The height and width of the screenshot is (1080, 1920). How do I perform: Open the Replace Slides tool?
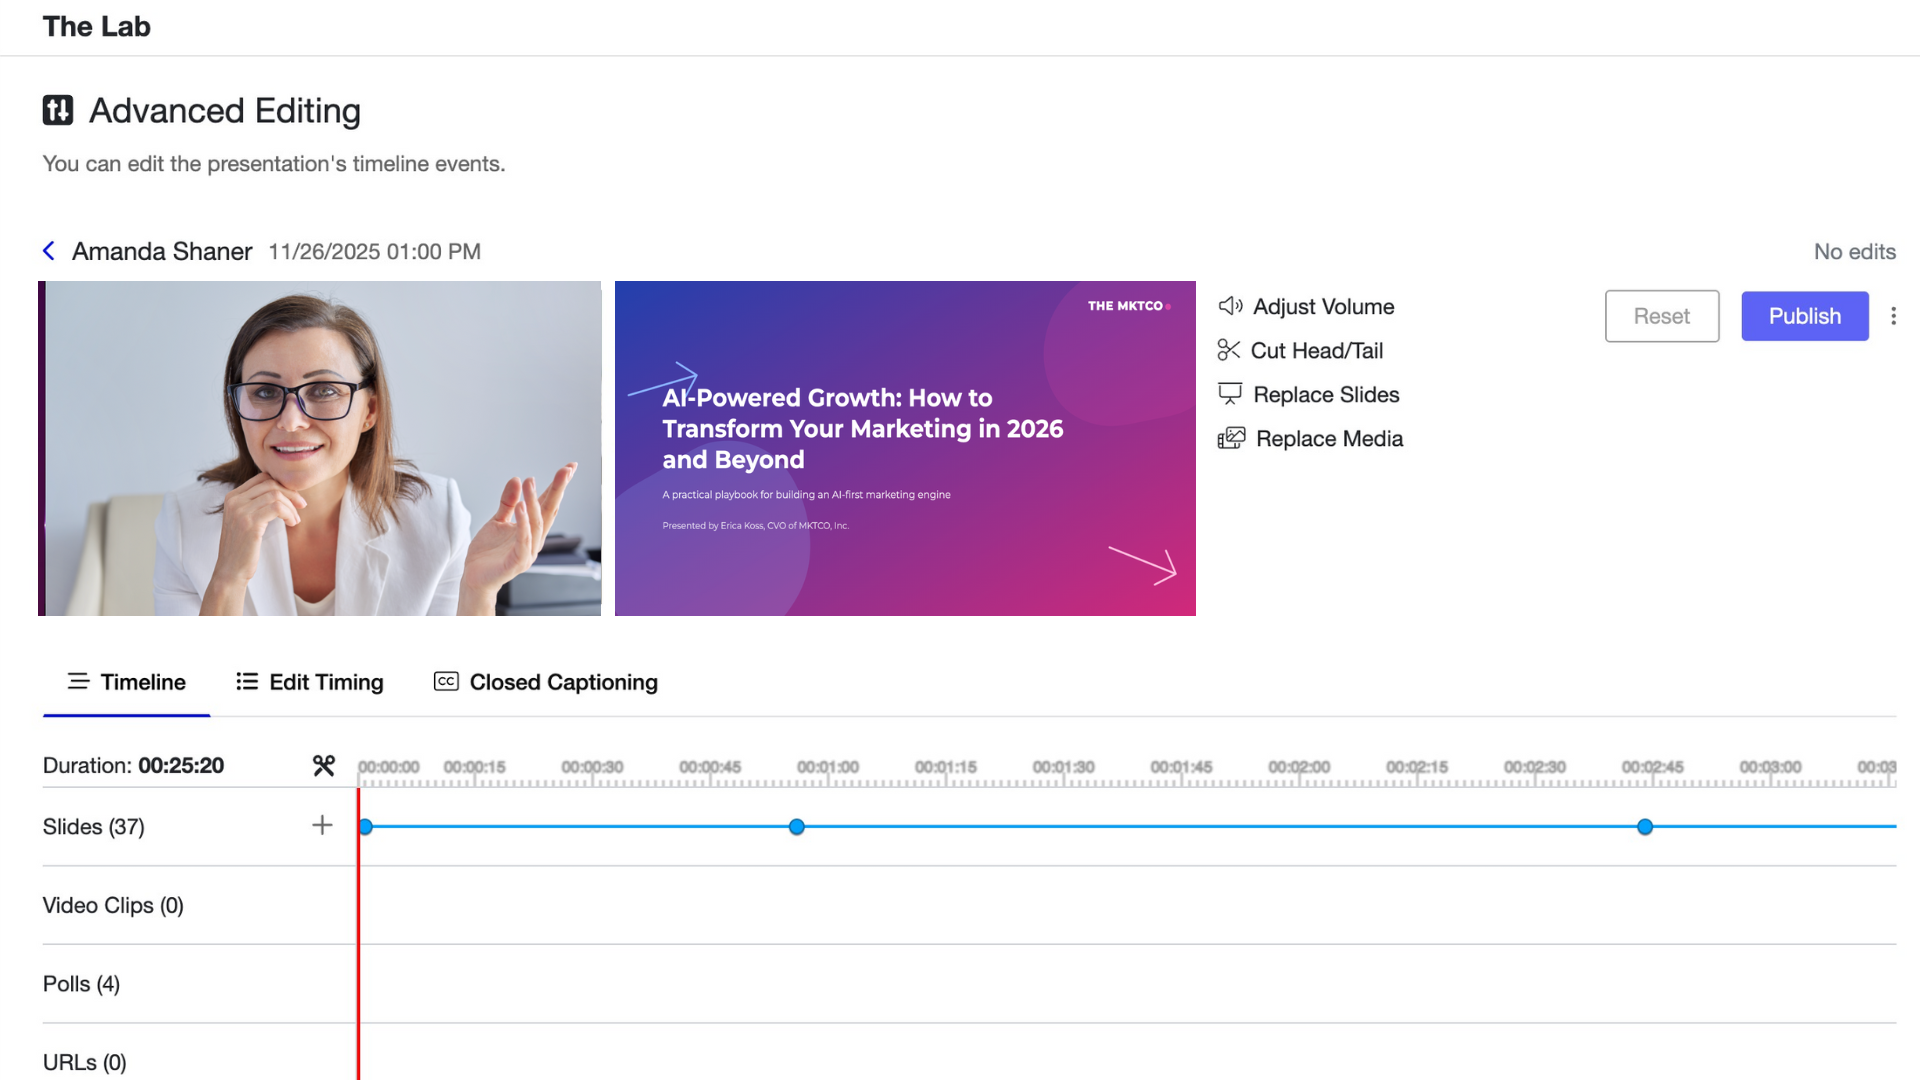click(1327, 394)
